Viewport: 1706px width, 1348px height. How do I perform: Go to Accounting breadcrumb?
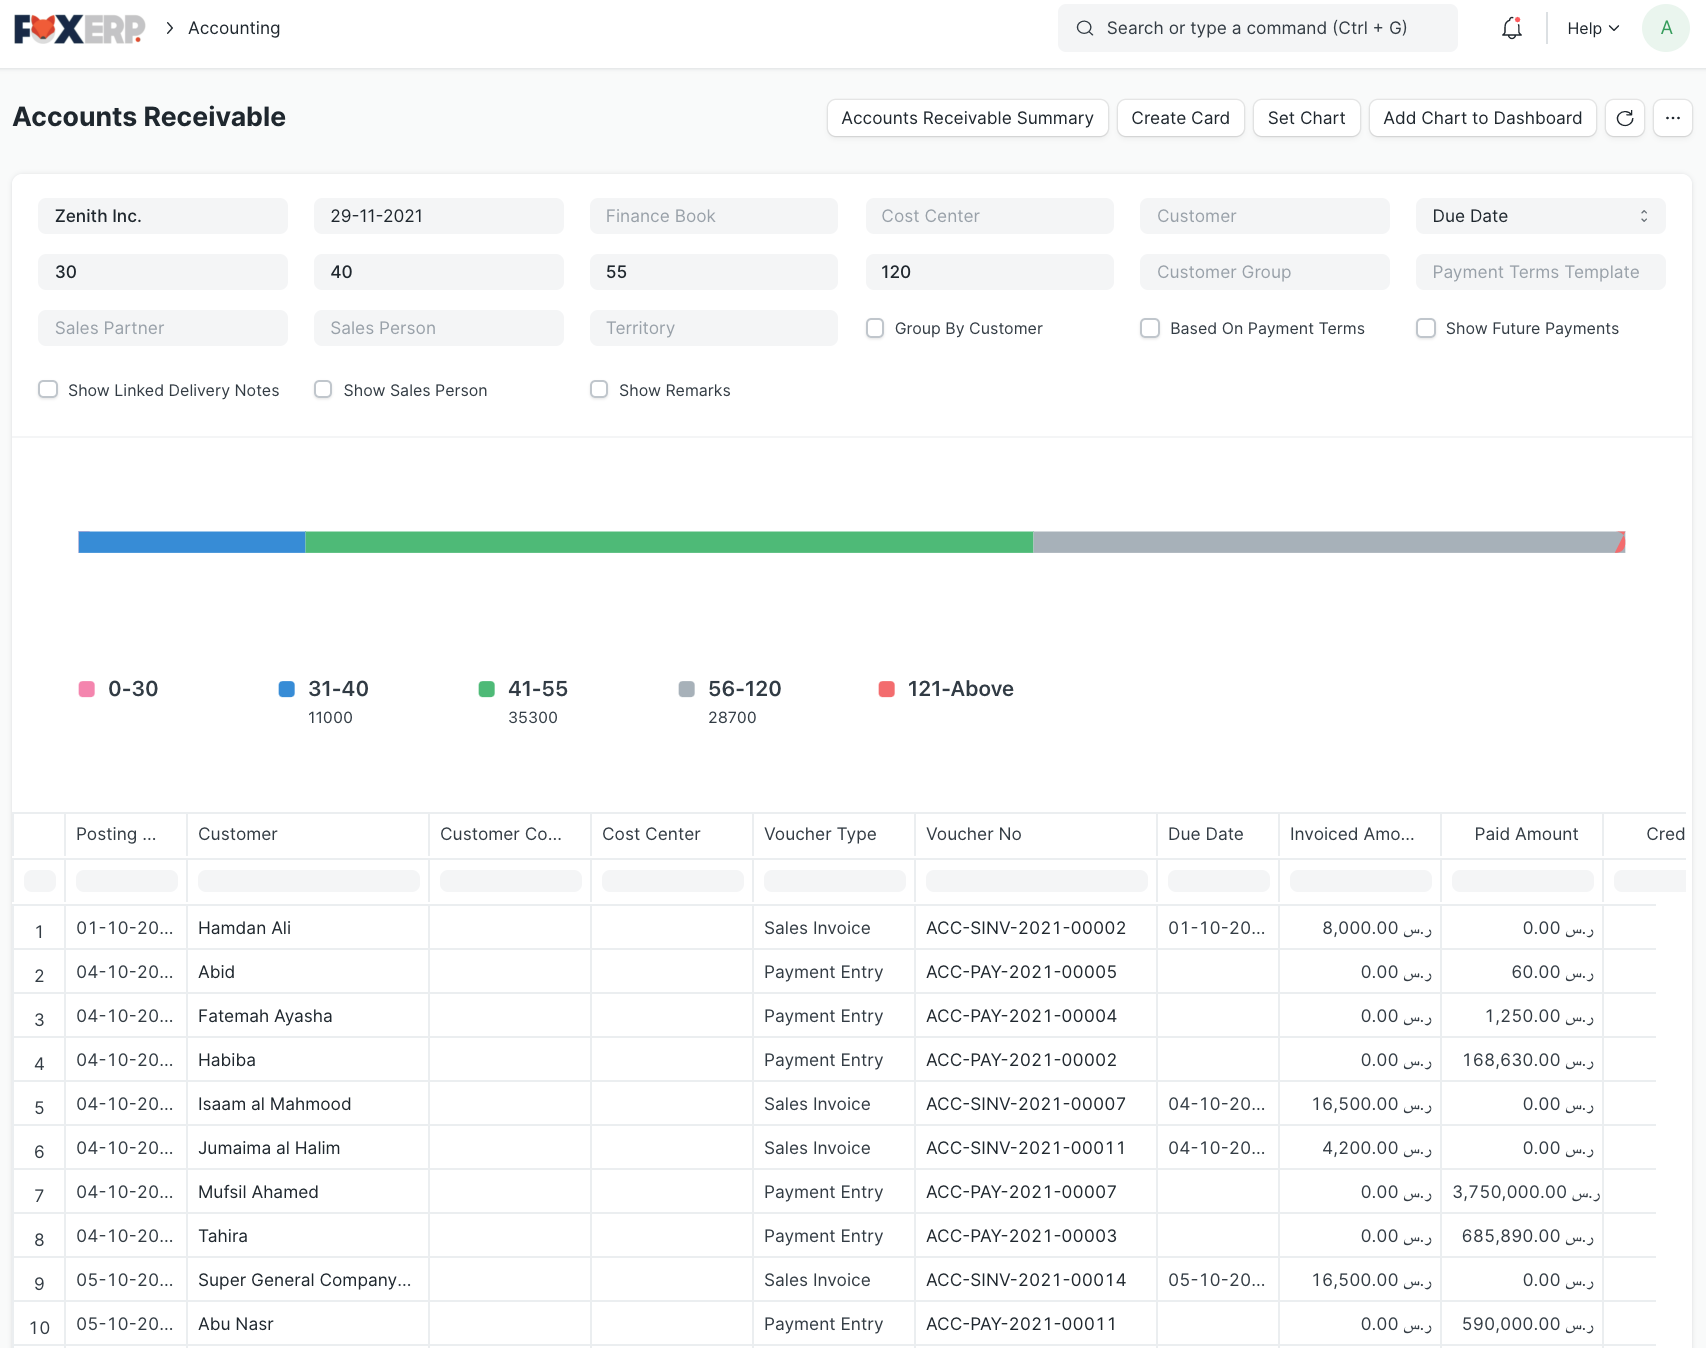234,28
